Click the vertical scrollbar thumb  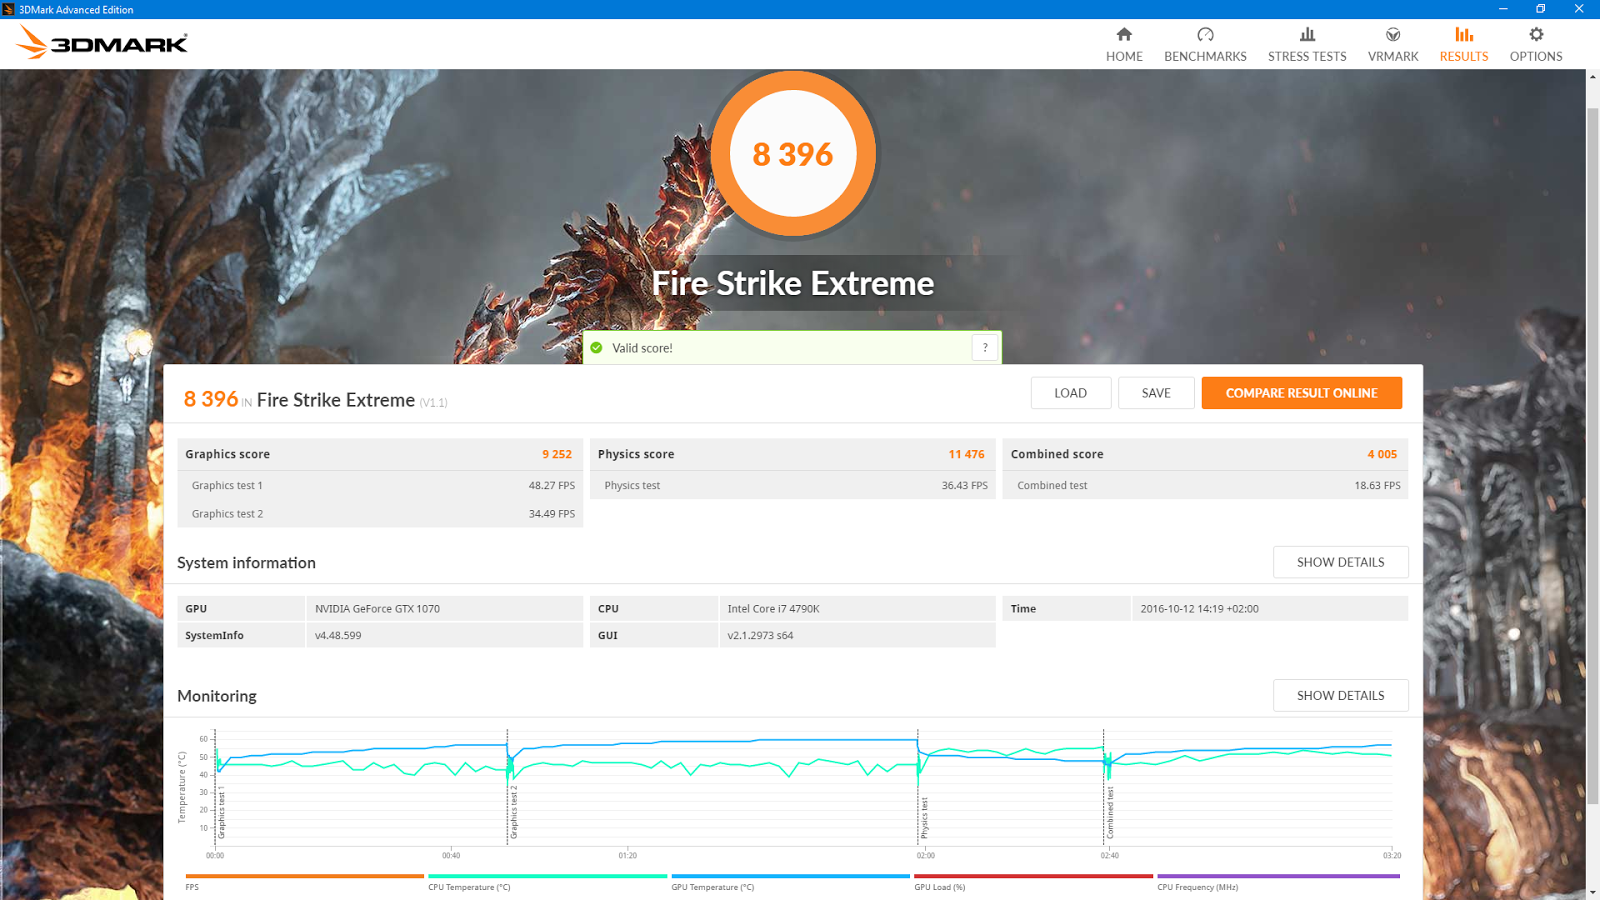coord(1593,455)
